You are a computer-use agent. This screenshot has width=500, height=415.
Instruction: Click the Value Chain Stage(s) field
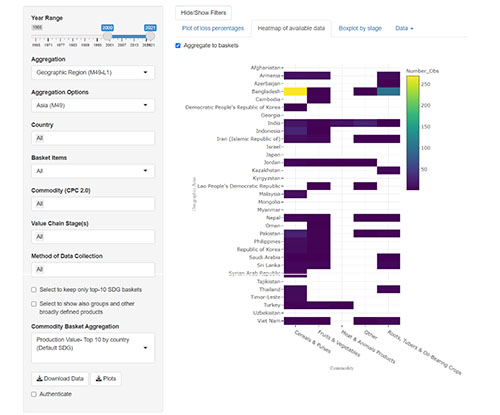coord(93,237)
